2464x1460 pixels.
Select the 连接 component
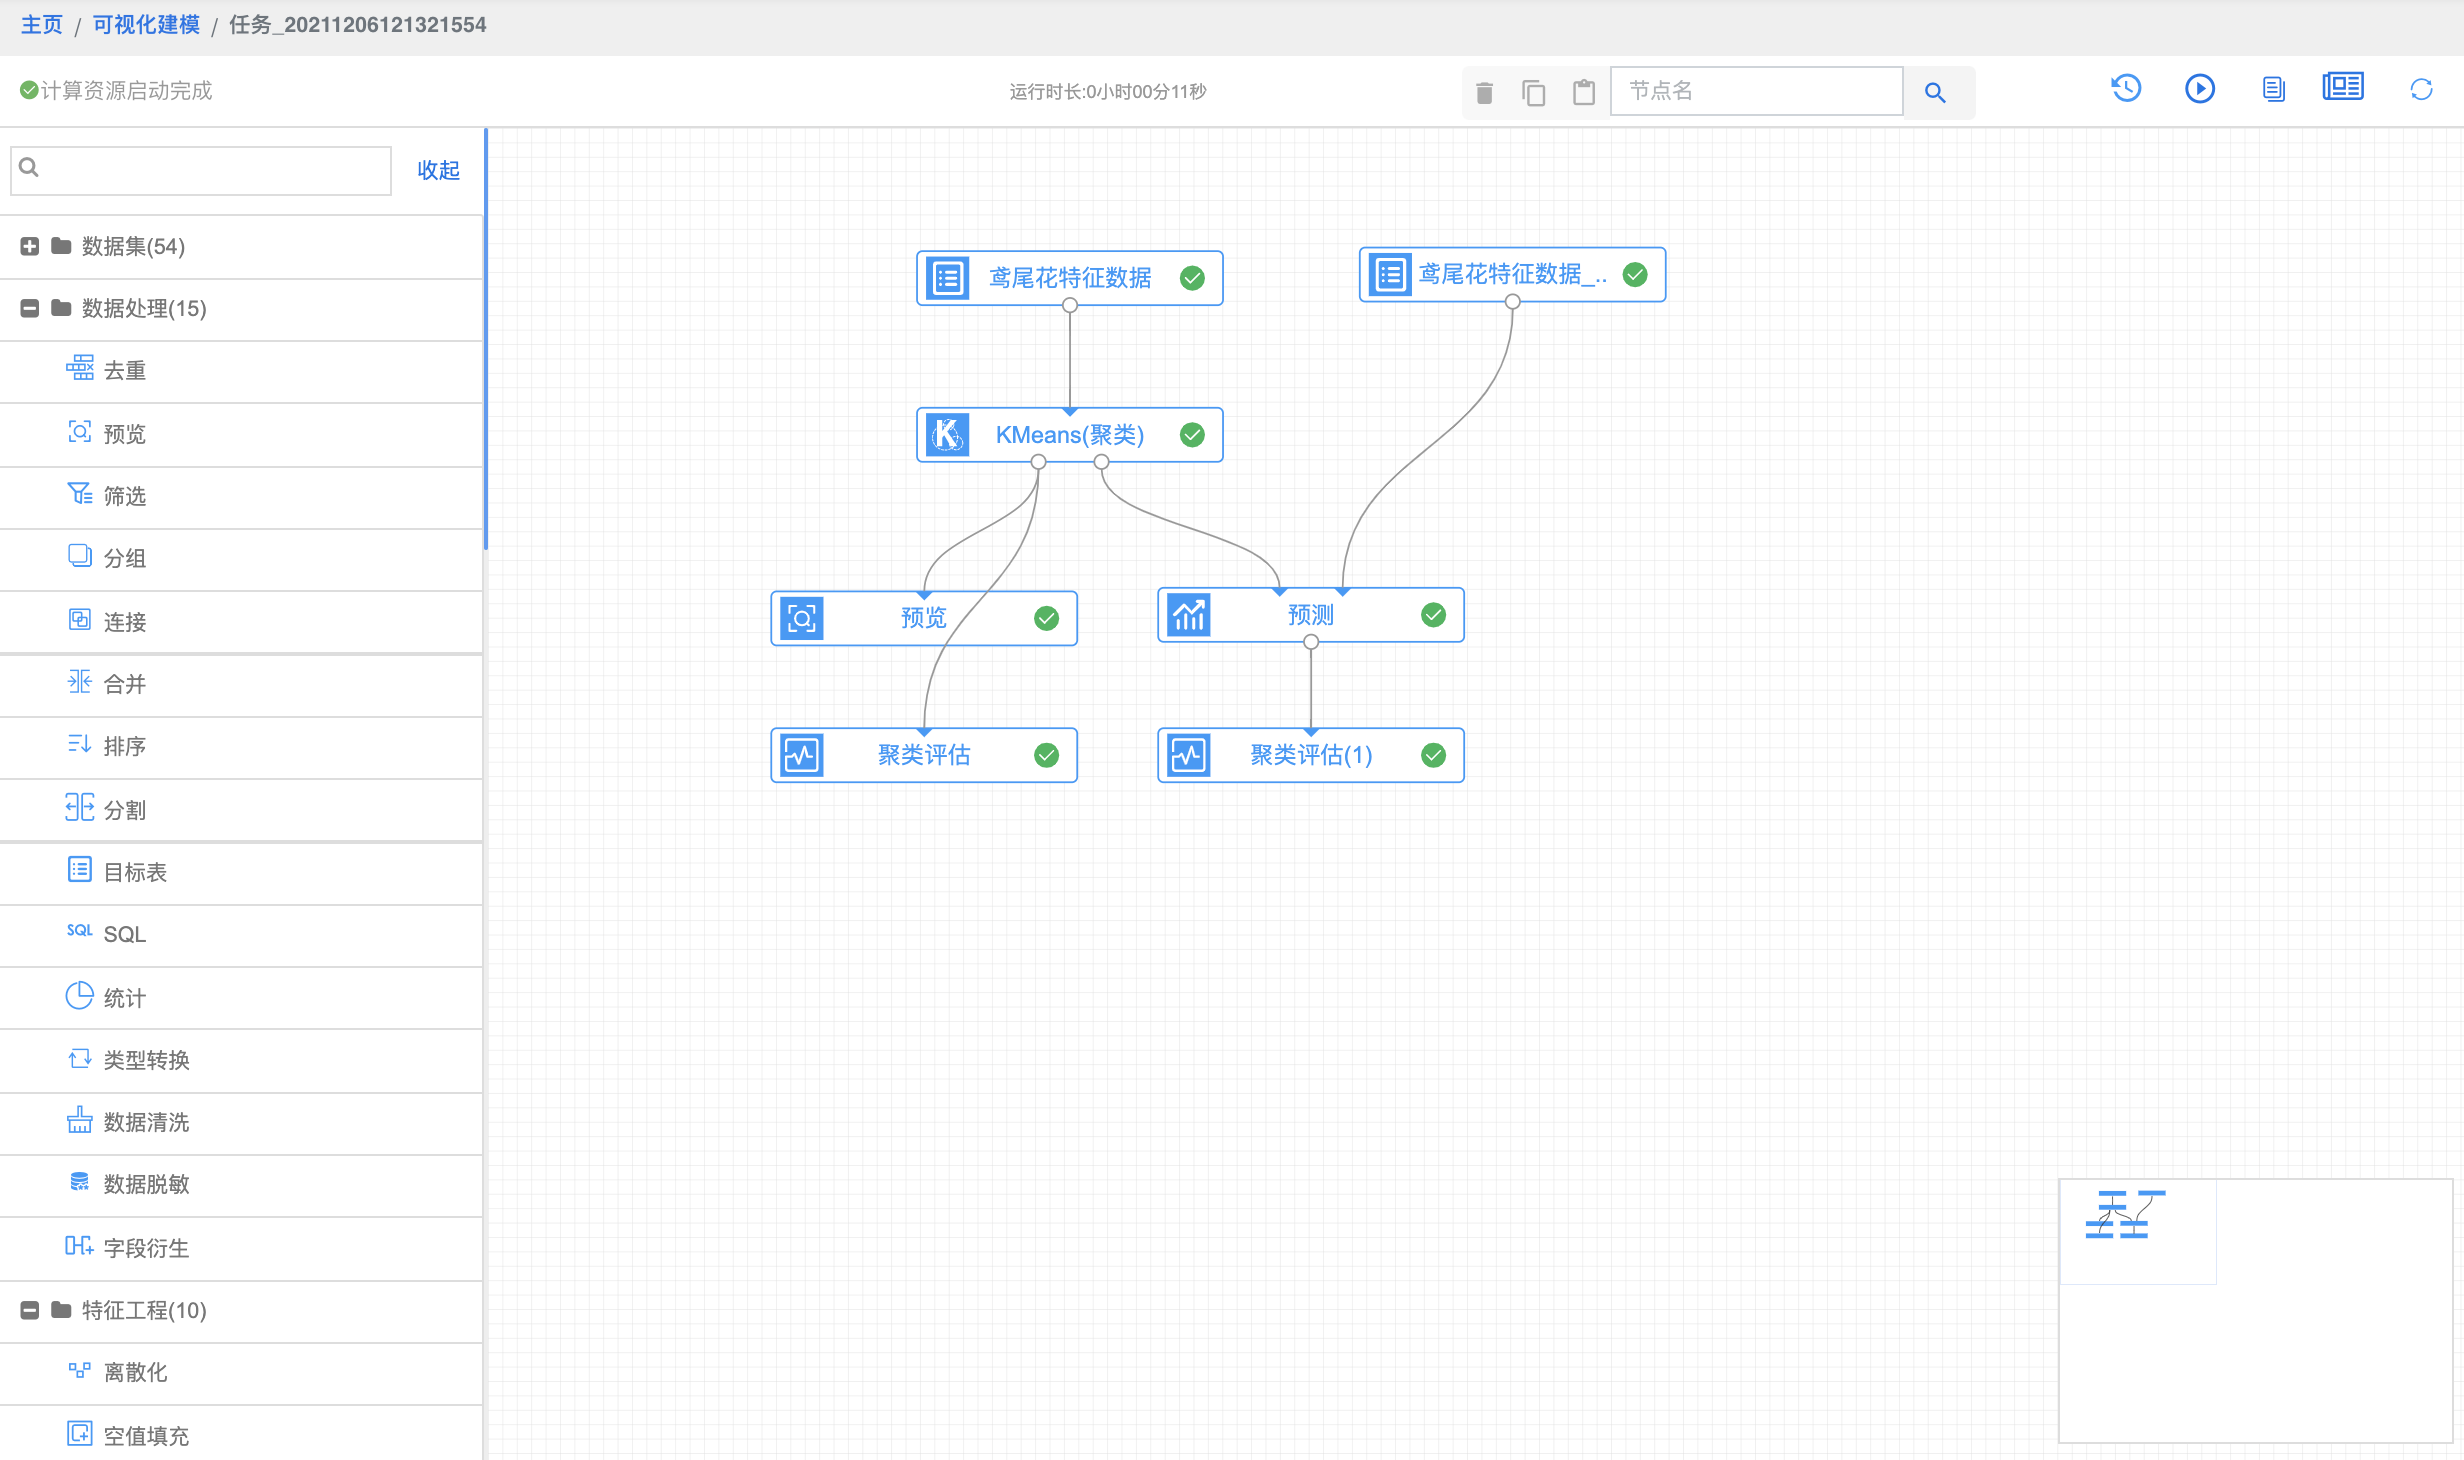(x=241, y=622)
